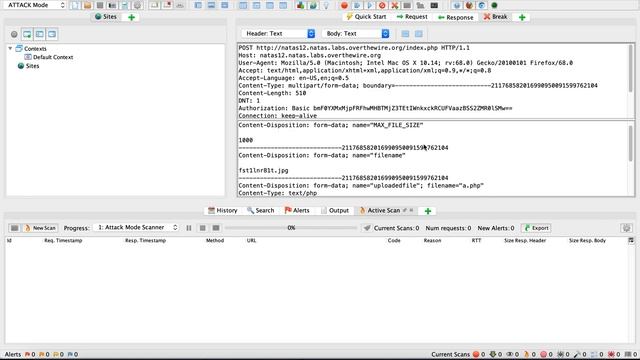Click the URL column header

(251, 240)
